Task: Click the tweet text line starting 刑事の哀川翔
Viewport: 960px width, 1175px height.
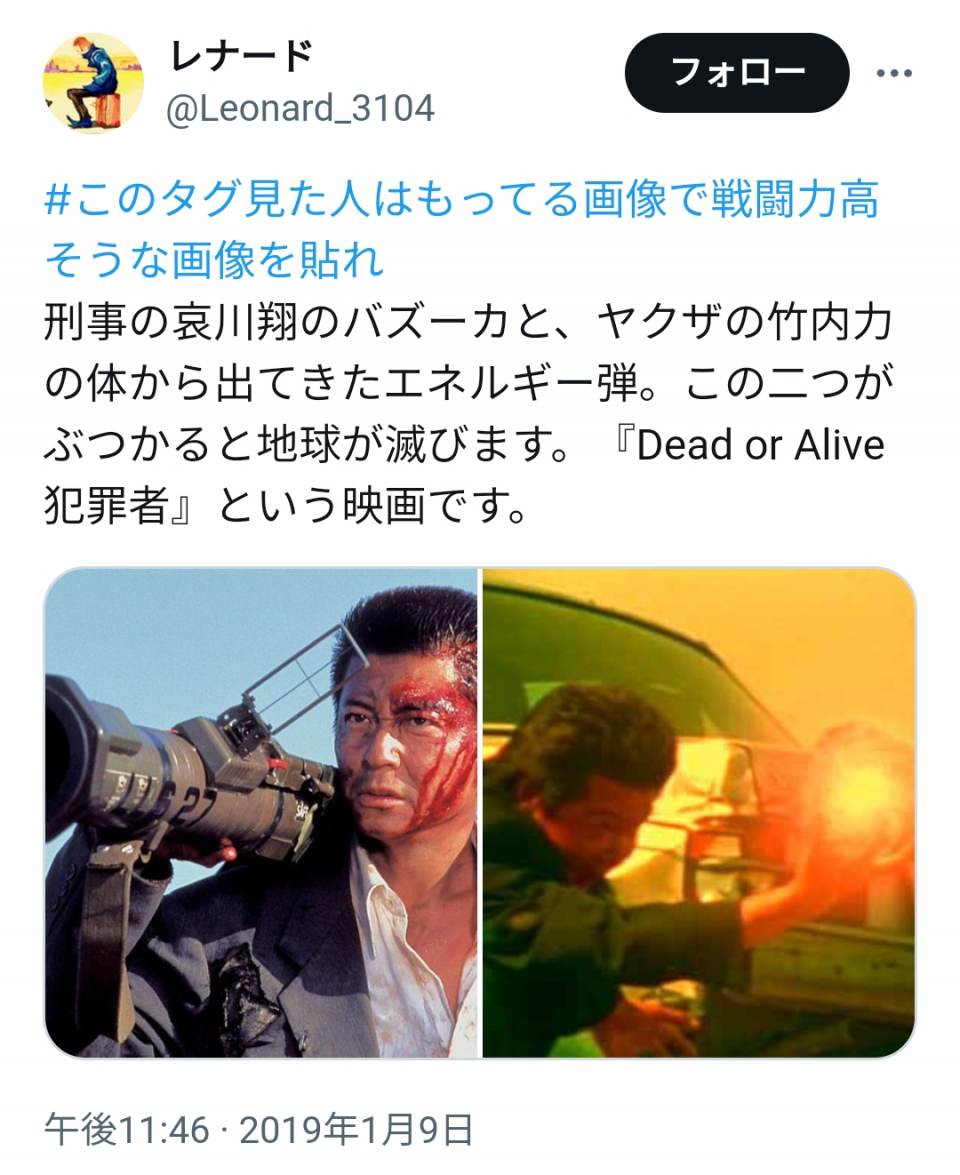Action: pos(468,323)
